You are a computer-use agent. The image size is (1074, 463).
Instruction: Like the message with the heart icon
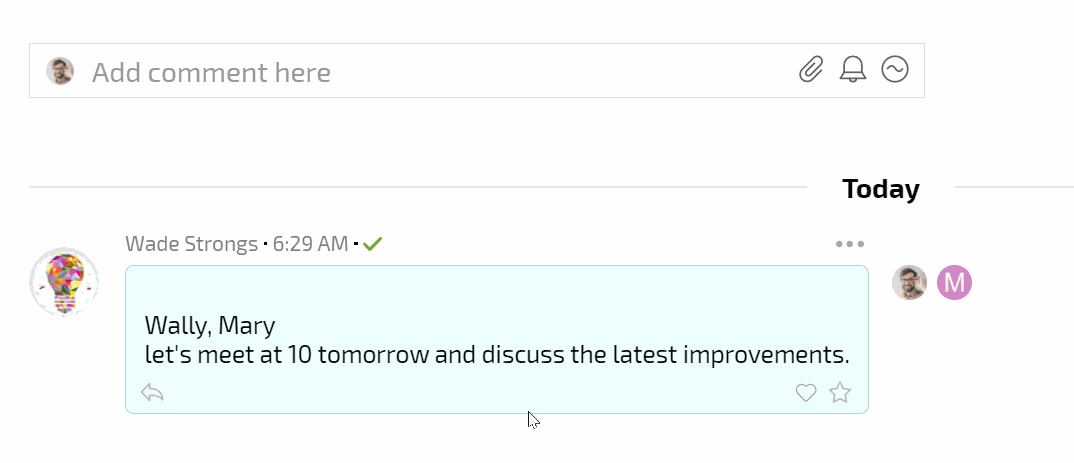point(806,393)
